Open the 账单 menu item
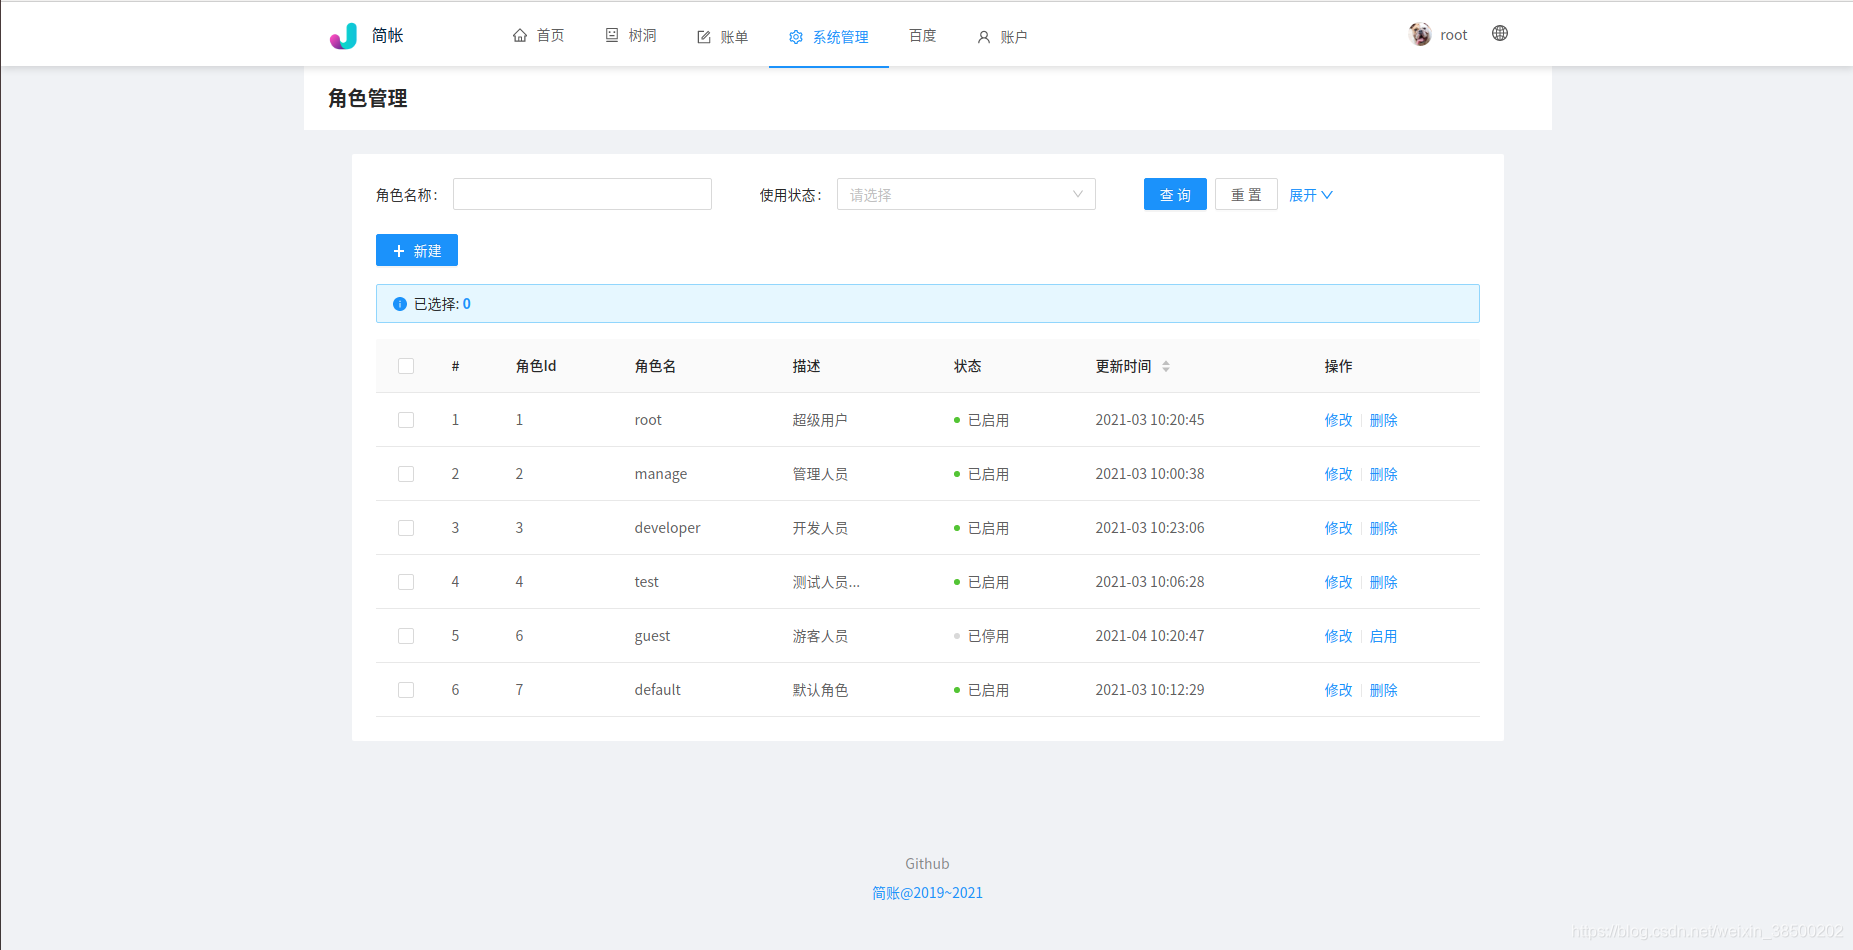 723,37
